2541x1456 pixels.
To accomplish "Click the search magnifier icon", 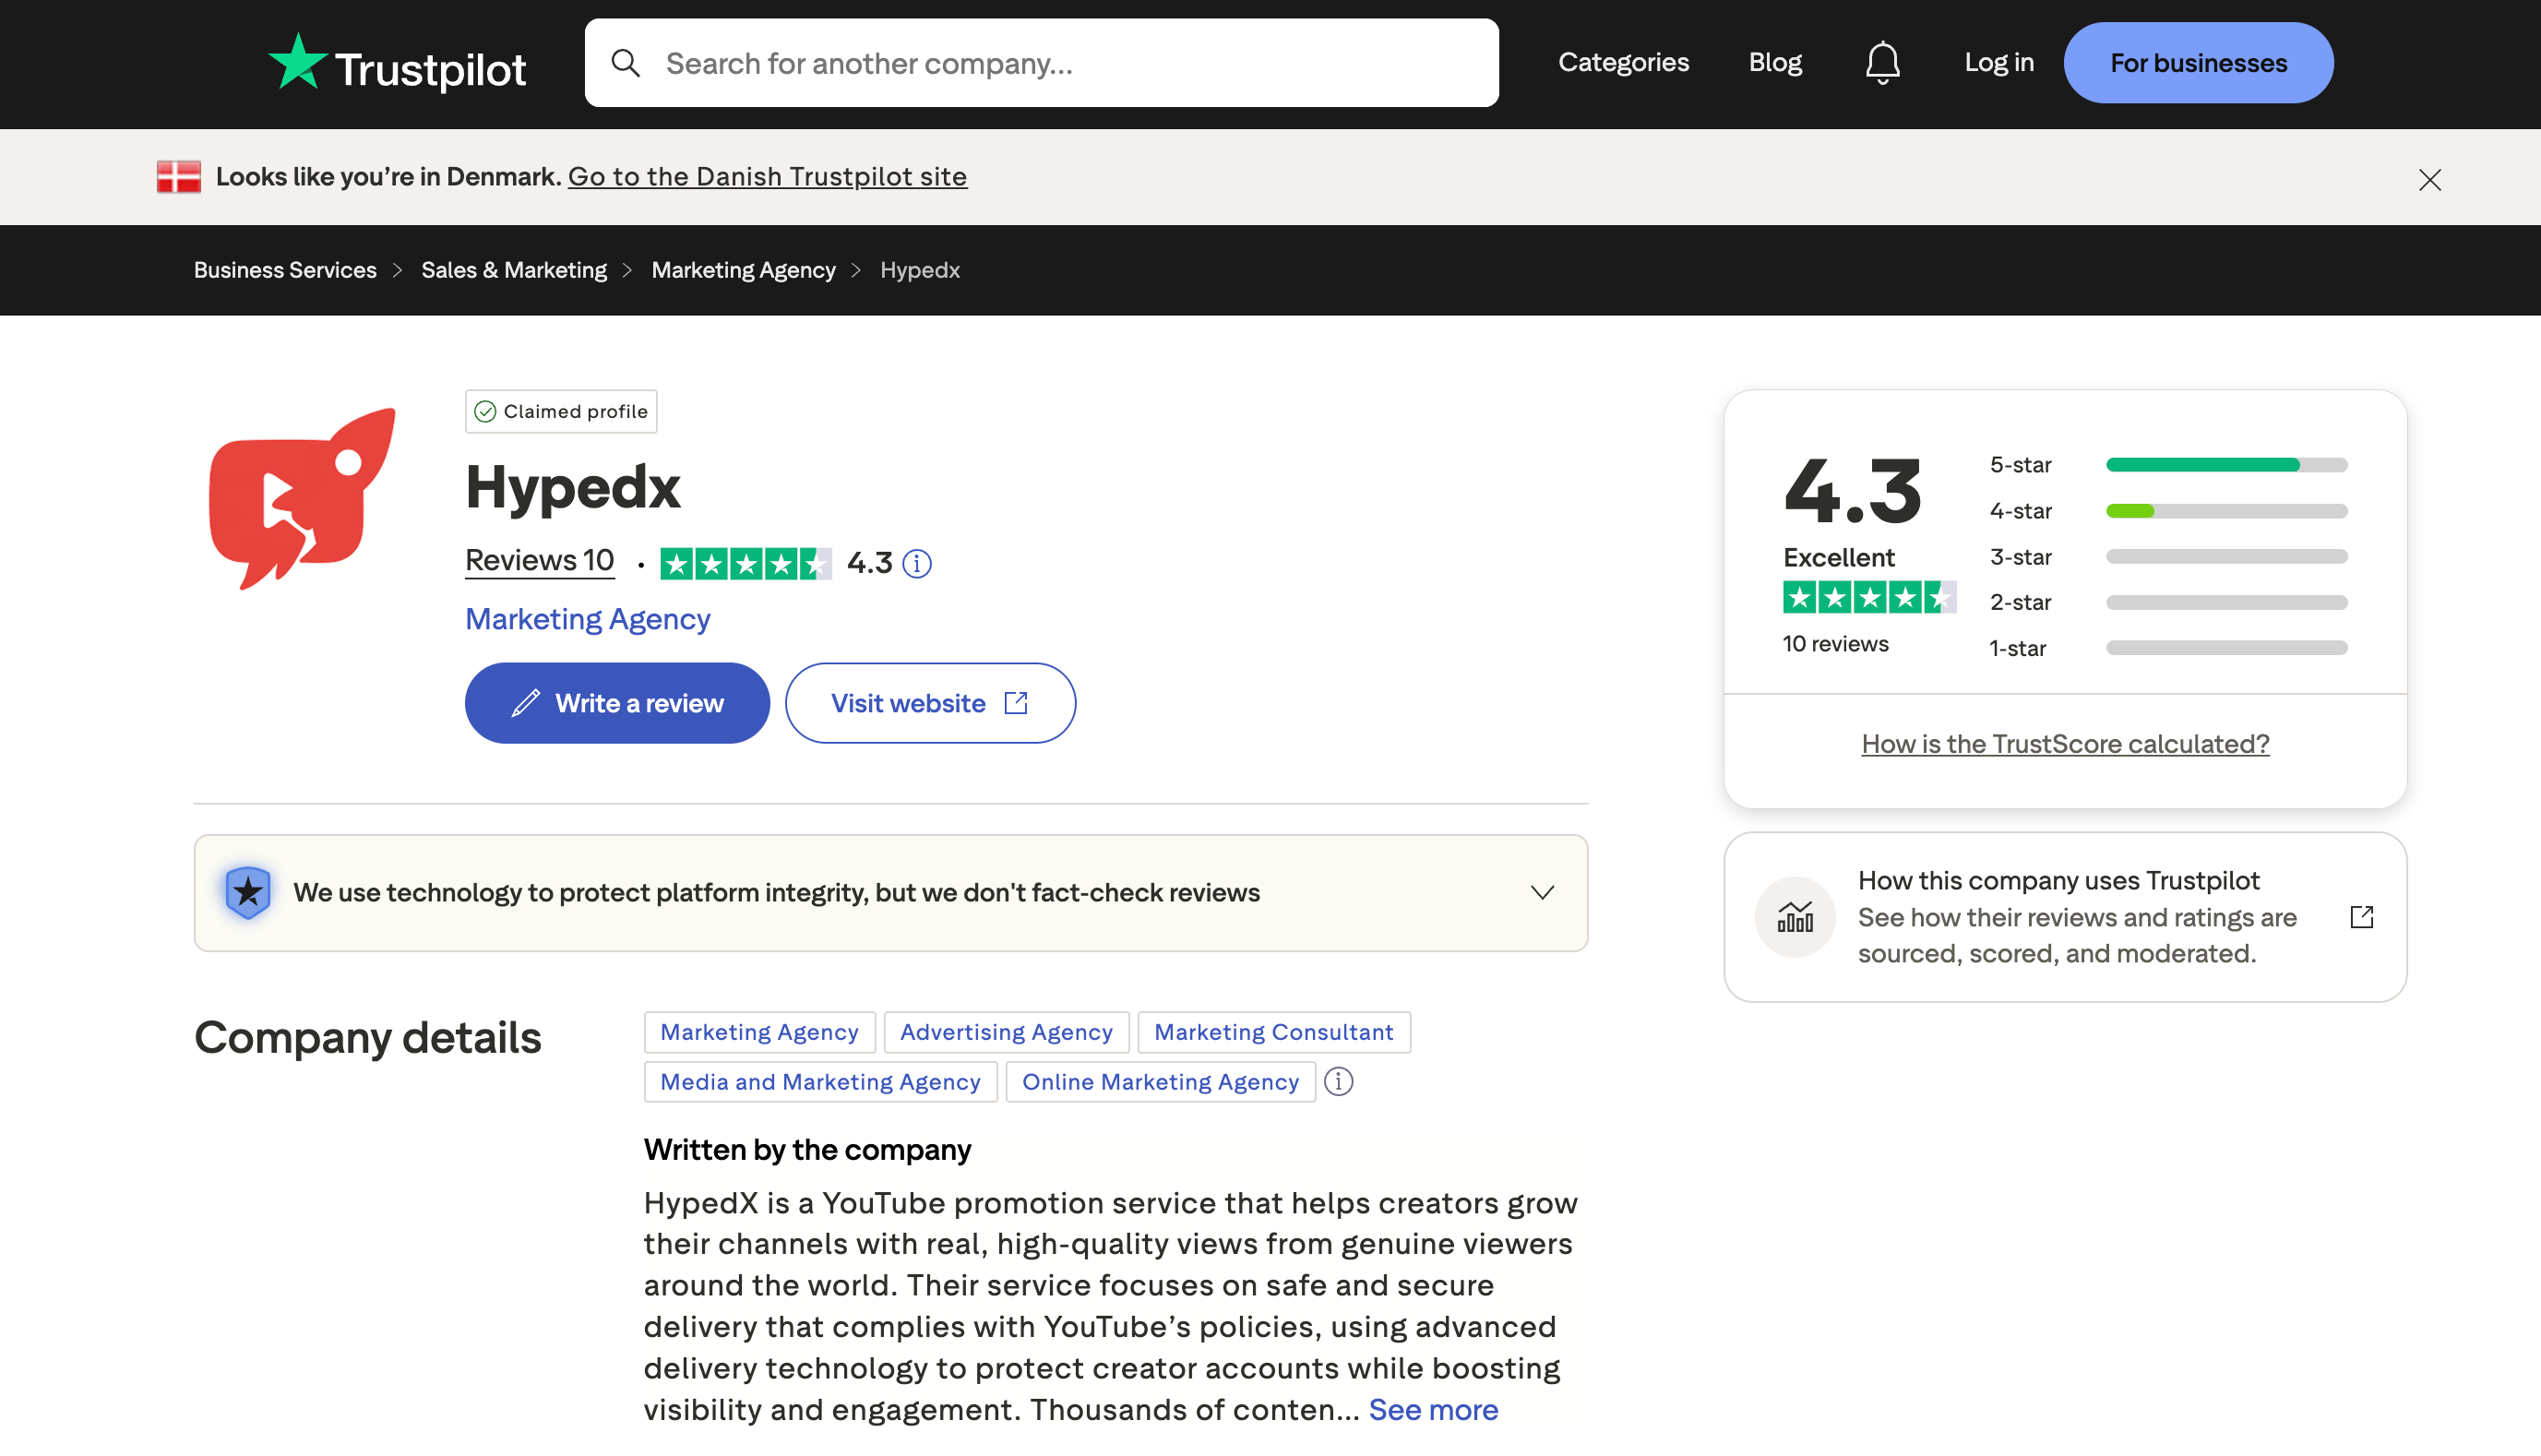I will pyautogui.click(x=626, y=63).
